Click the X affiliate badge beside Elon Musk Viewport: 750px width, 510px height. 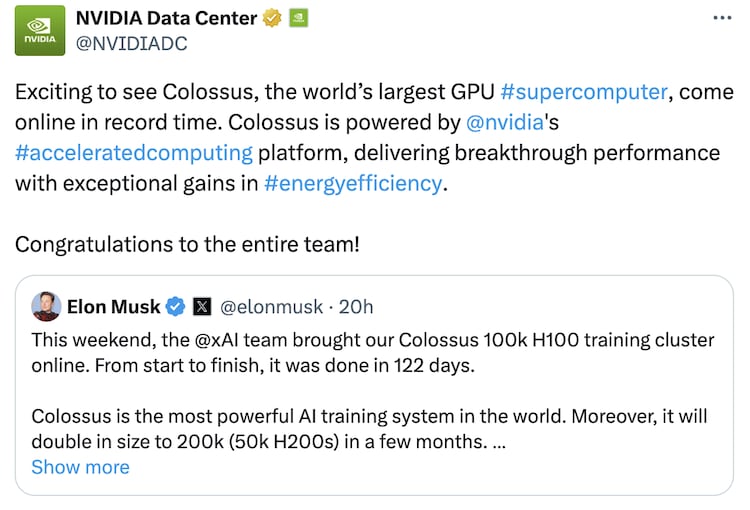click(x=200, y=306)
